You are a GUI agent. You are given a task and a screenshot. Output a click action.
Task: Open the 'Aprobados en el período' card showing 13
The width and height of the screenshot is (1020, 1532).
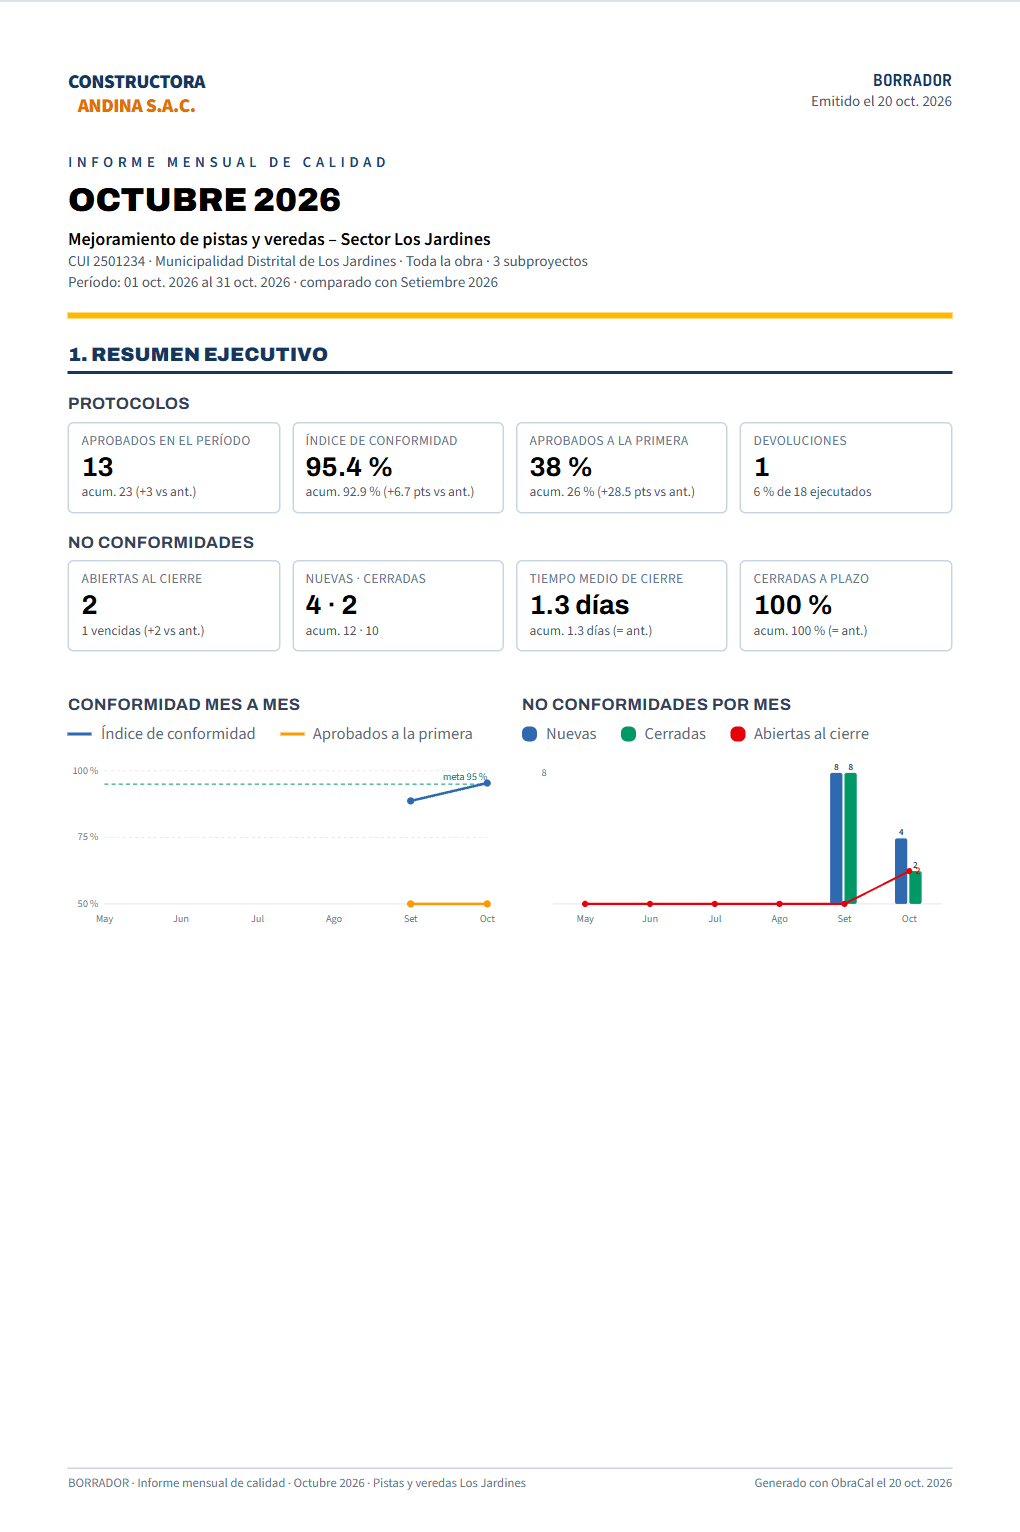(174, 468)
